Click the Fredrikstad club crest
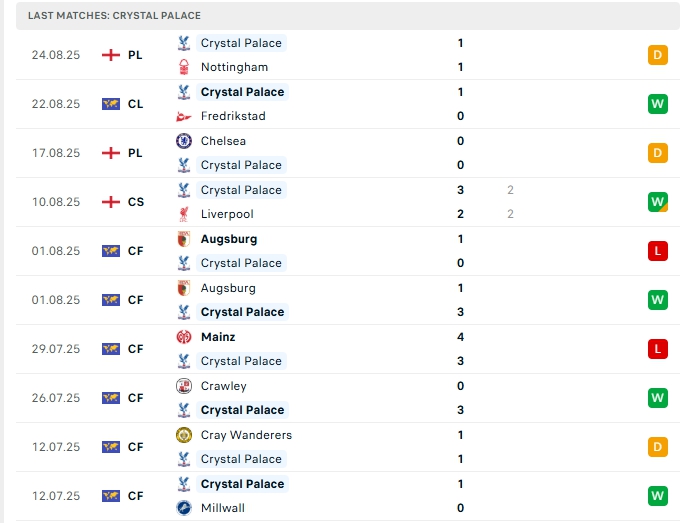This screenshot has width=689, height=523. [183, 116]
